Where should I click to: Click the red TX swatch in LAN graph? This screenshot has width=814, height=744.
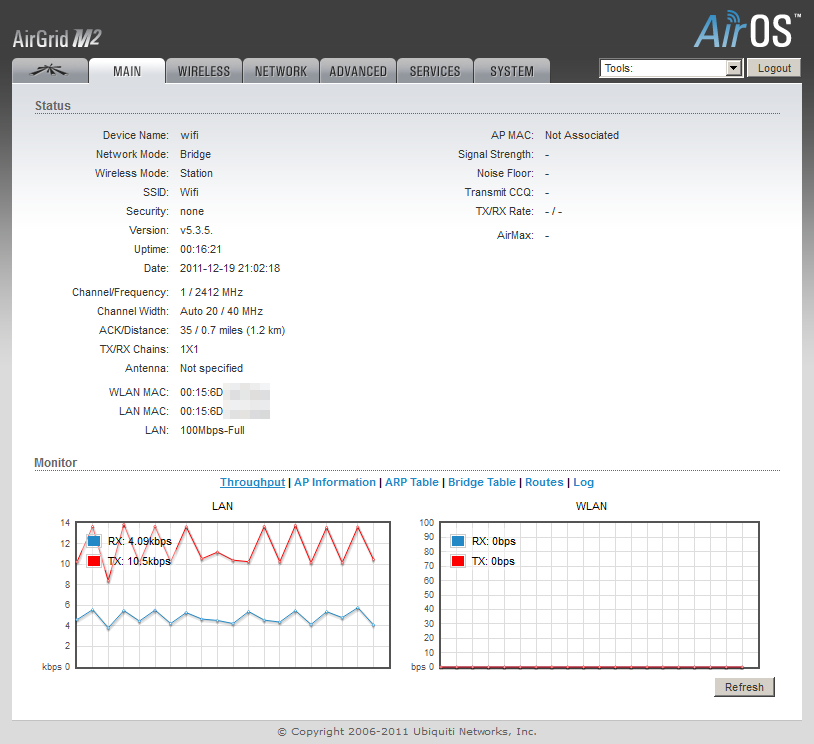pos(94,561)
